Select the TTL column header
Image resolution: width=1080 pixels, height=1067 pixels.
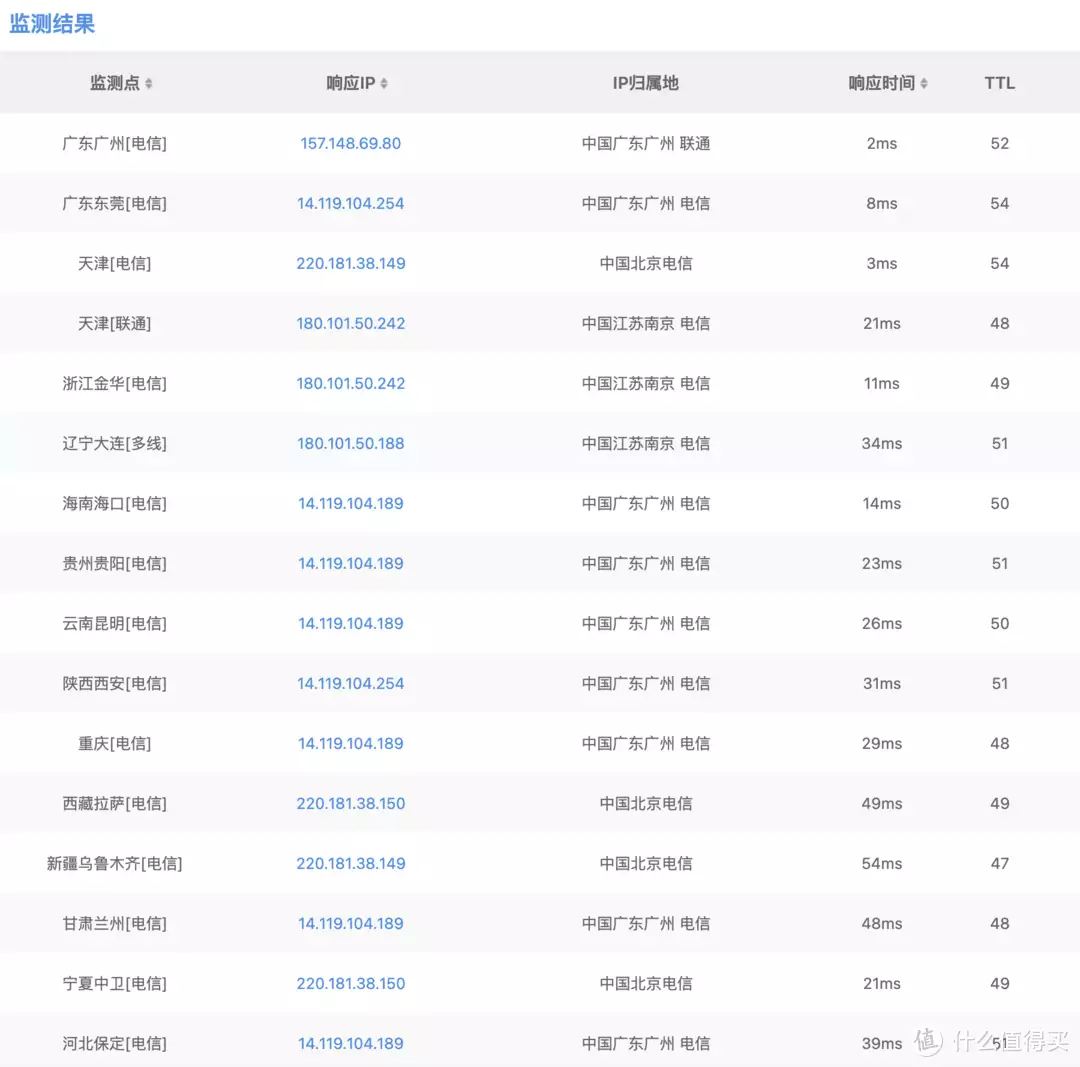point(999,84)
